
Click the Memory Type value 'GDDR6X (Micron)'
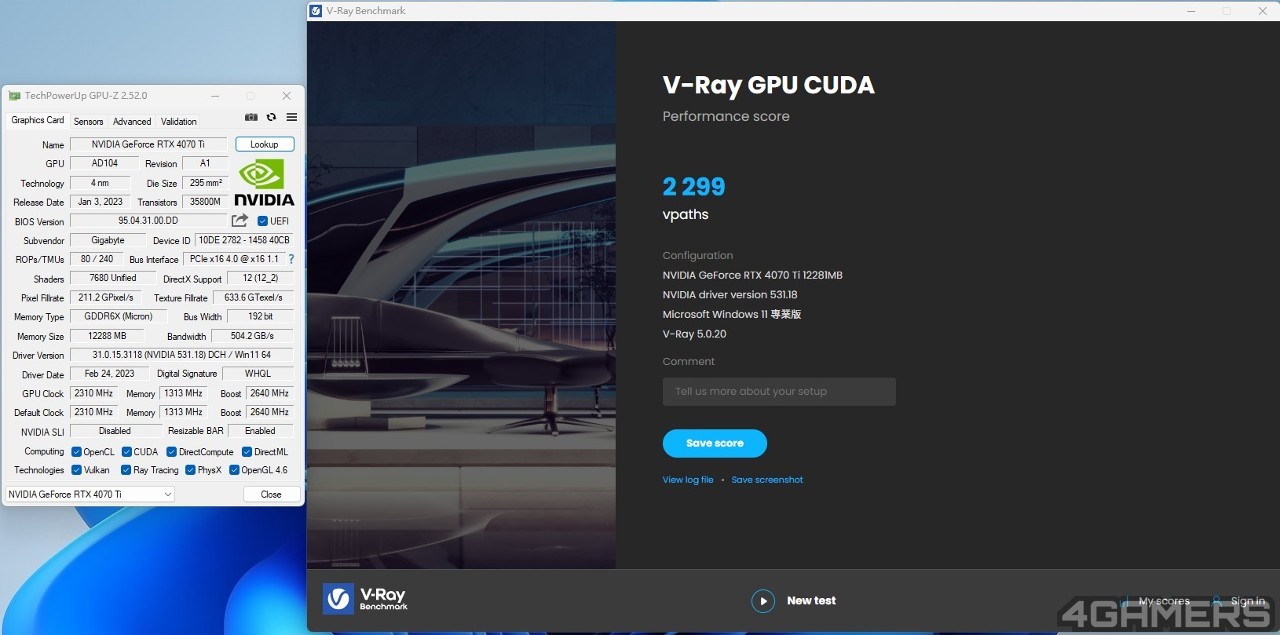(118, 317)
